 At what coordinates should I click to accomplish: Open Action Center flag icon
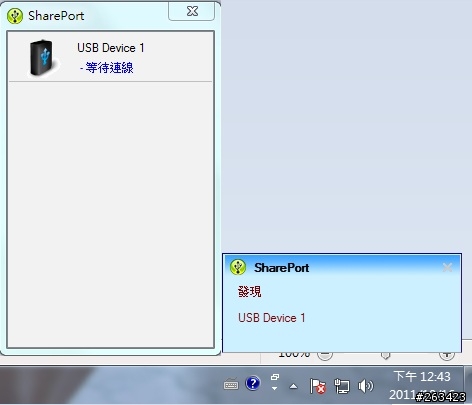[317, 386]
